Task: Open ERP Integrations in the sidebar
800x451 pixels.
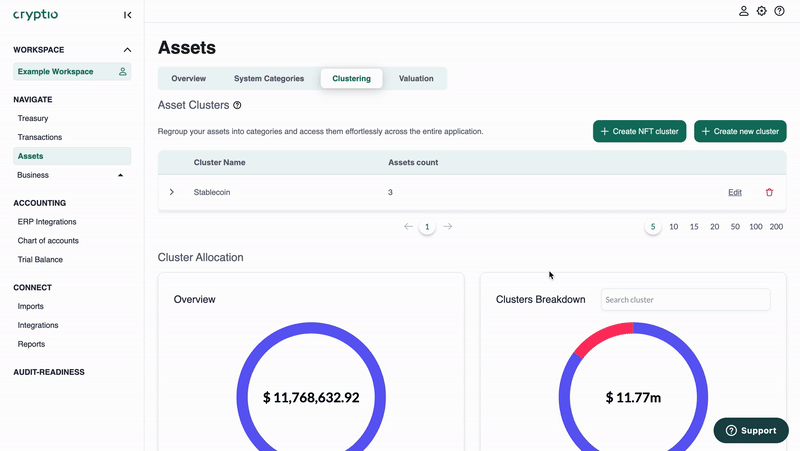Action: click(x=47, y=222)
